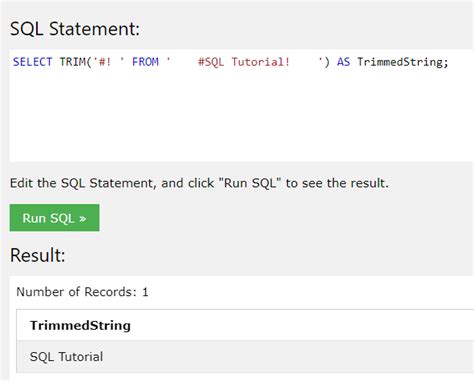Click the green Run SQL button
474x381 pixels.
click(54, 218)
